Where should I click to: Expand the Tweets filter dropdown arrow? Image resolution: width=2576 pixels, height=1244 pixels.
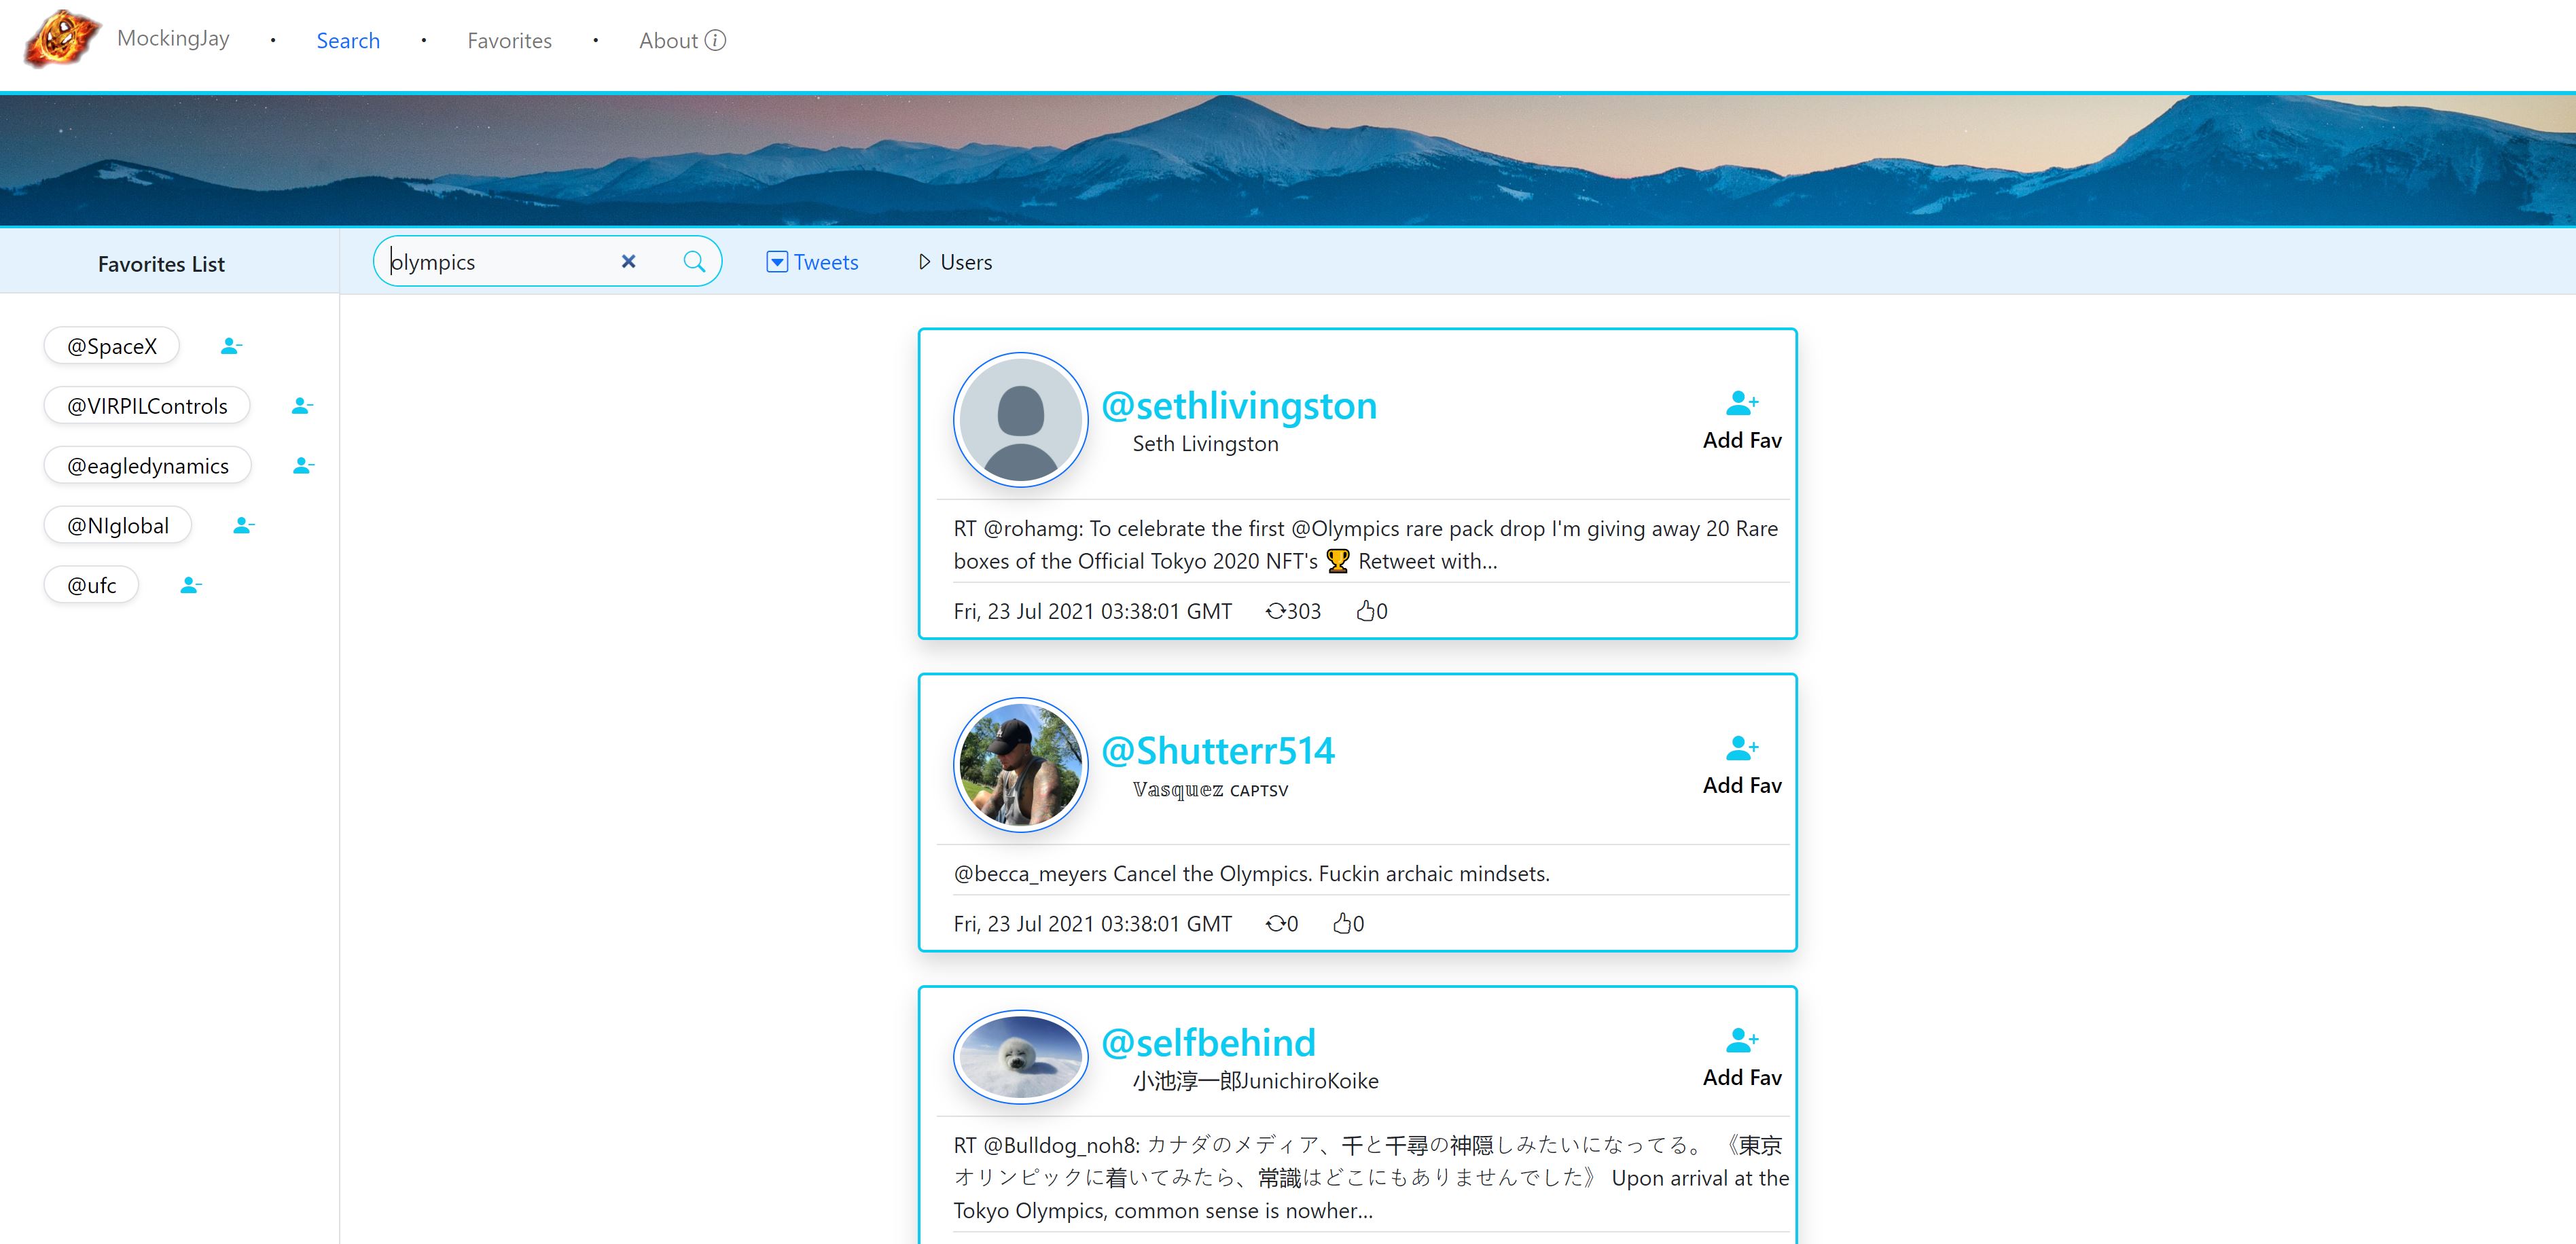(777, 261)
